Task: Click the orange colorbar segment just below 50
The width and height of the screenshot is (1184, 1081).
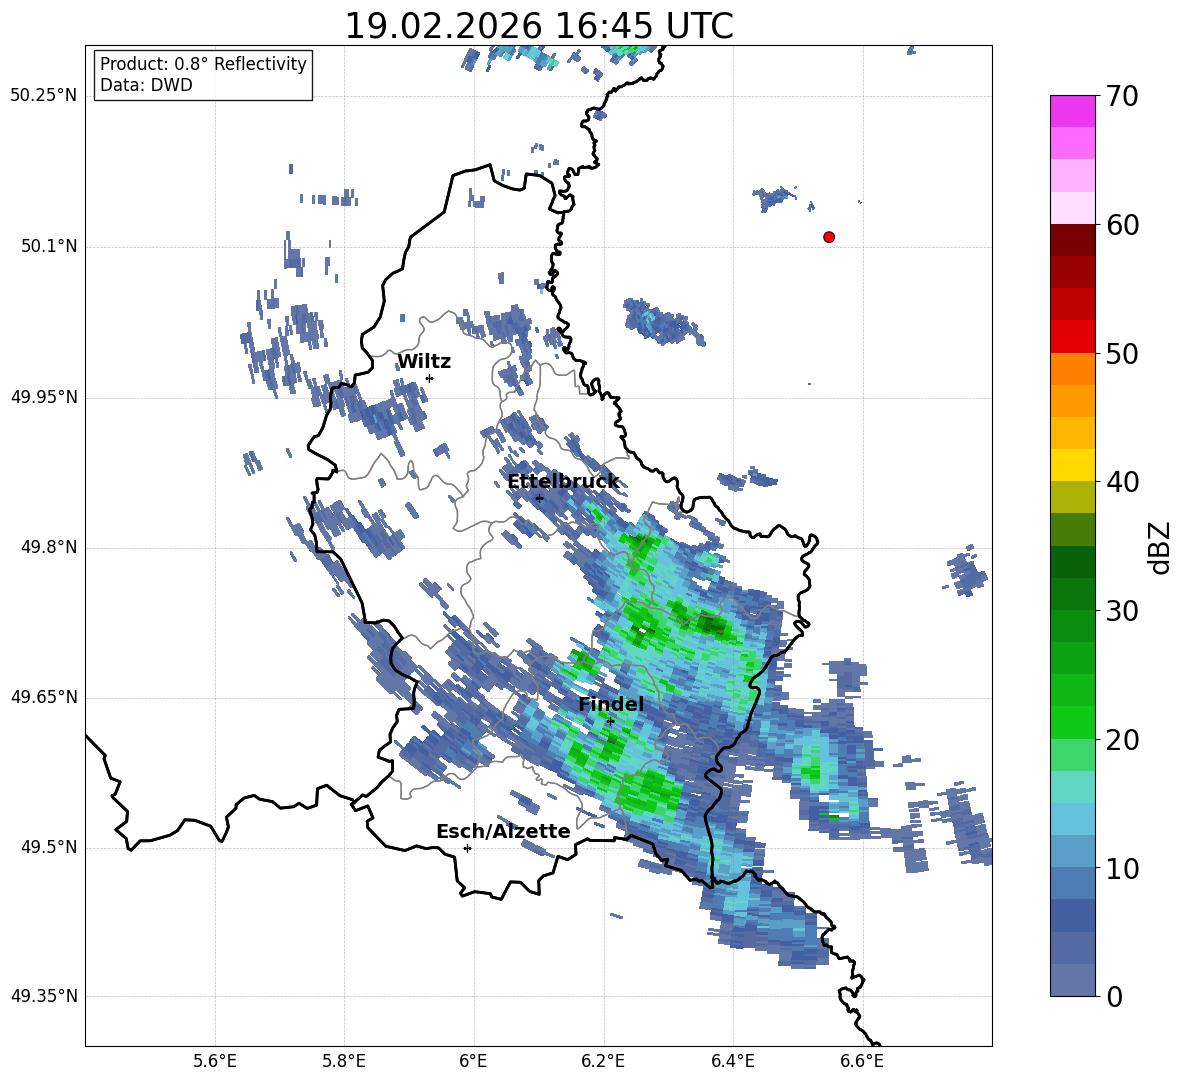Action: 1072,369
